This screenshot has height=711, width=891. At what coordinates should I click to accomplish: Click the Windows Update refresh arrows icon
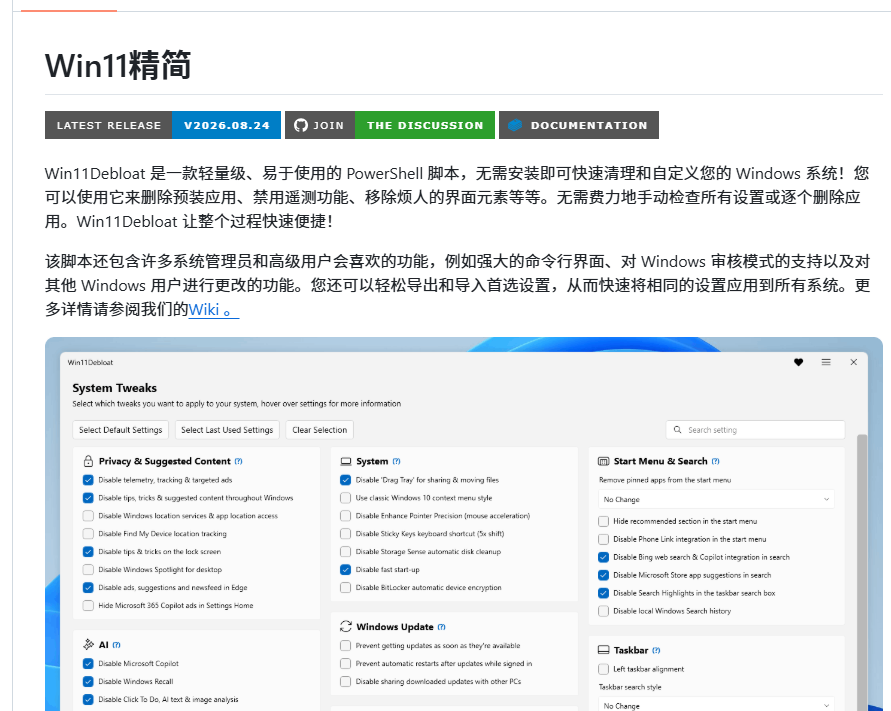(345, 626)
